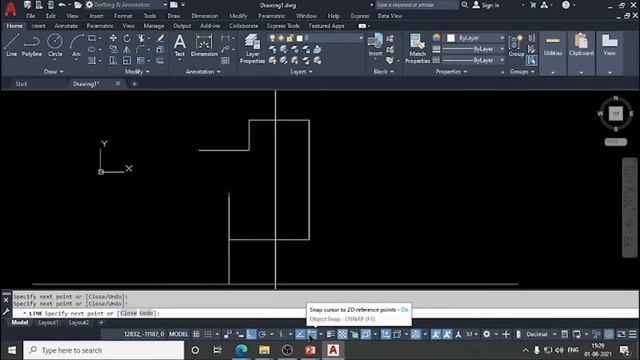Open the workspace switching gear in status bar
Viewport: 640px width, 360px height.
[487, 334]
